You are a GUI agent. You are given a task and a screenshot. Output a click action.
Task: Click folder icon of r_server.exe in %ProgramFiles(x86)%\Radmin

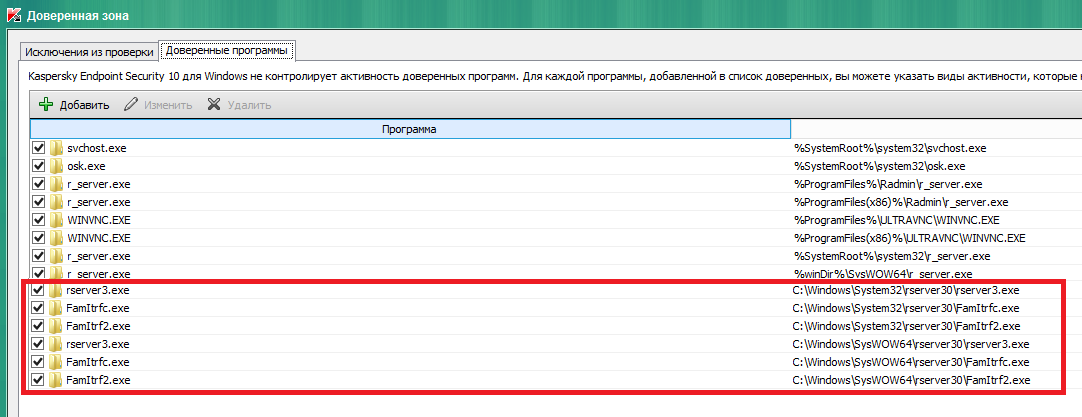click(56, 202)
